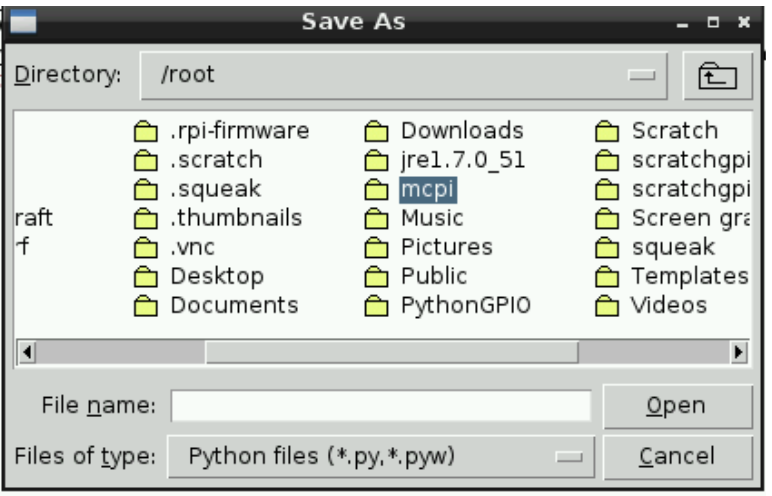
Task: Close the Save As dialog
Action: [x=744, y=22]
